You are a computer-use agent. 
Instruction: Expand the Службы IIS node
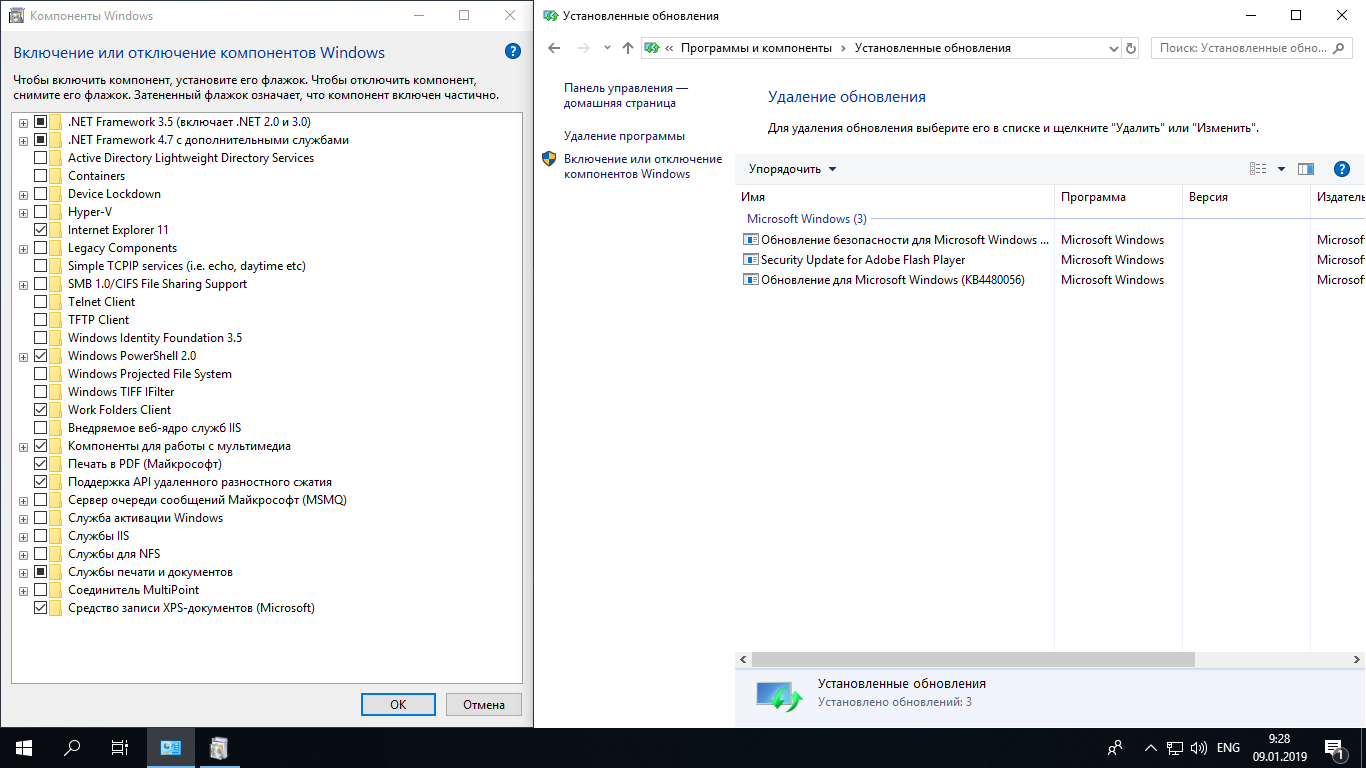click(x=23, y=536)
